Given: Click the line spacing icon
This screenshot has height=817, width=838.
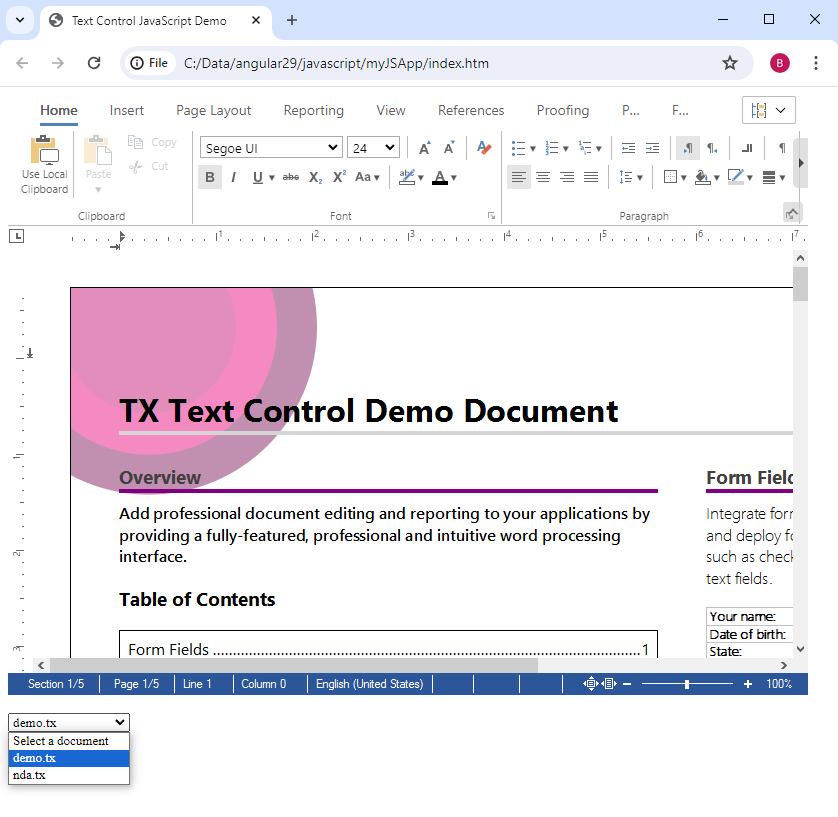Looking at the screenshot, I should pyautogui.click(x=625, y=177).
